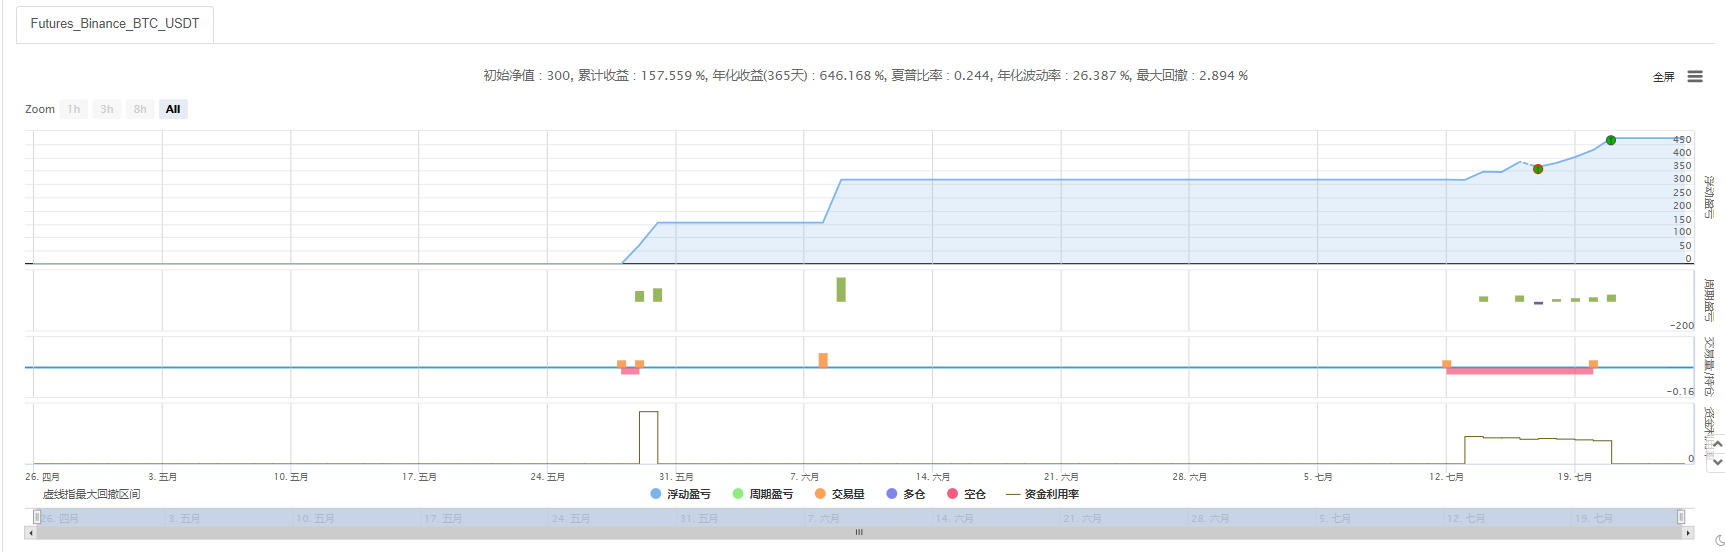Click the navigator left range handle
1725x552 pixels.
(x=37, y=517)
